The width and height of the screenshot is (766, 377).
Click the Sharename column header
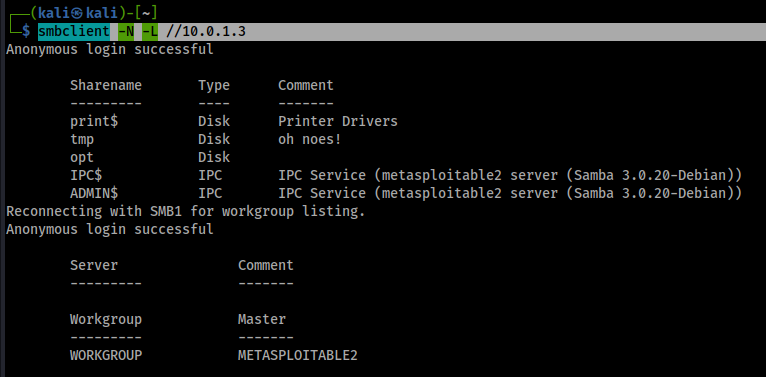click(106, 85)
